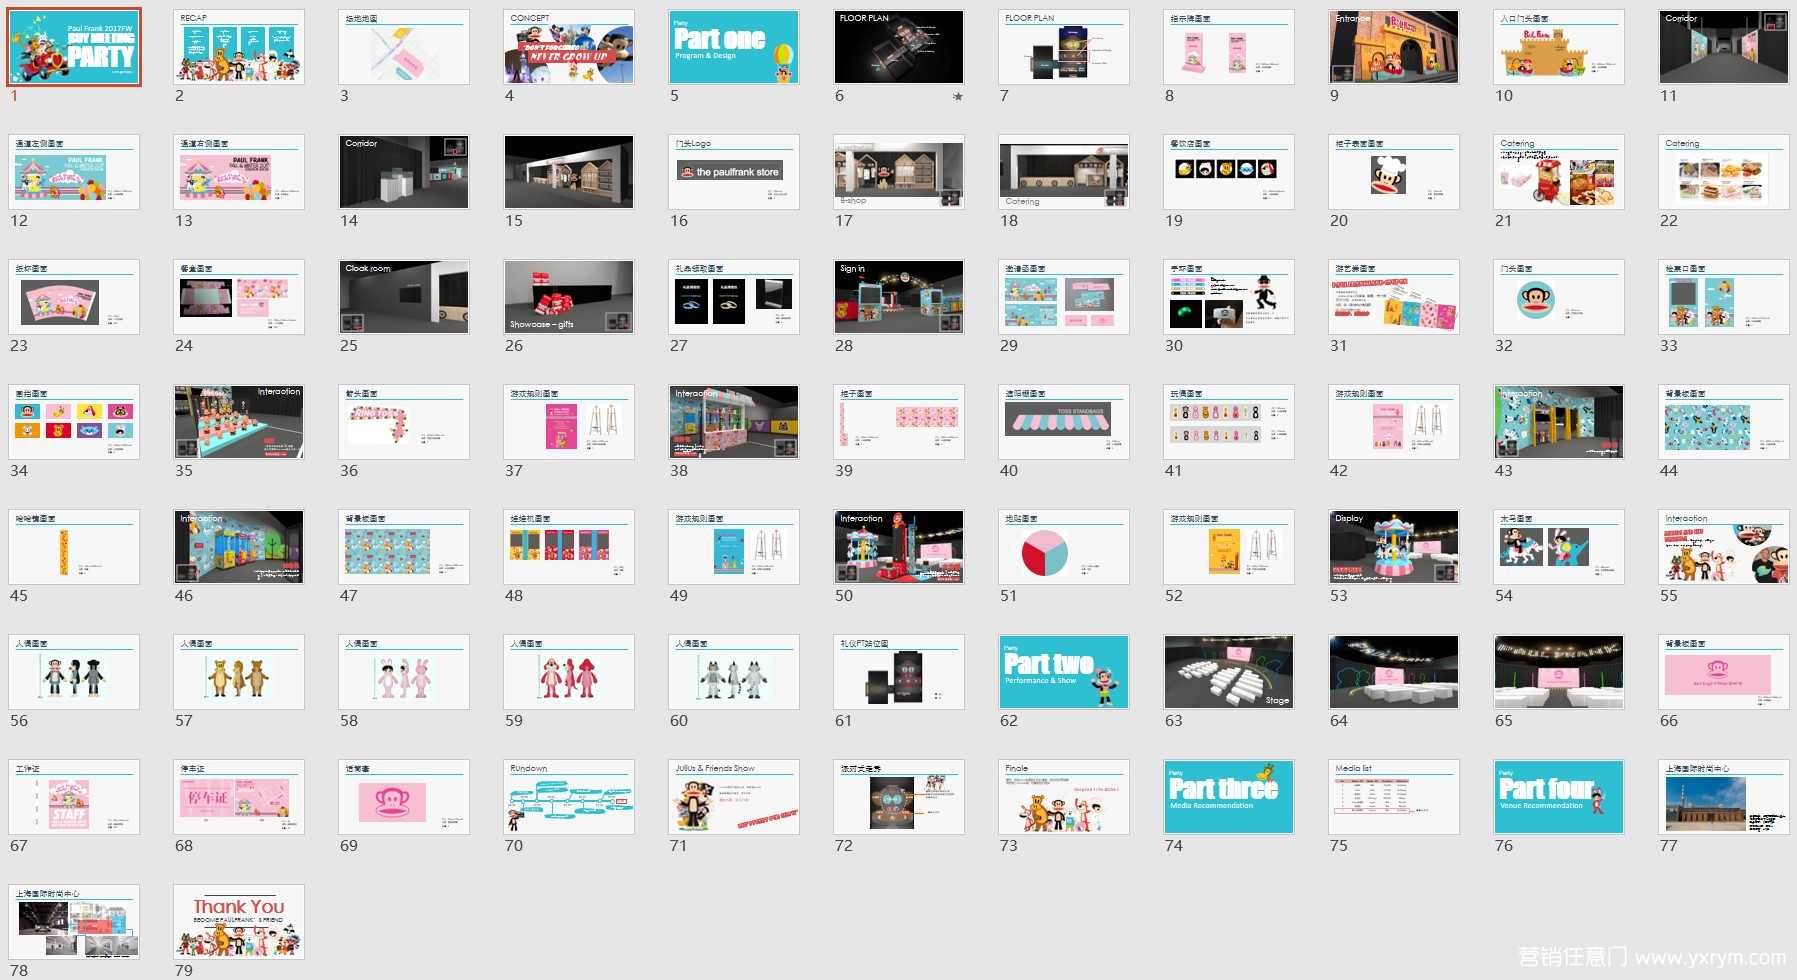Select slide 46 Interaction thumbnail

[239, 547]
